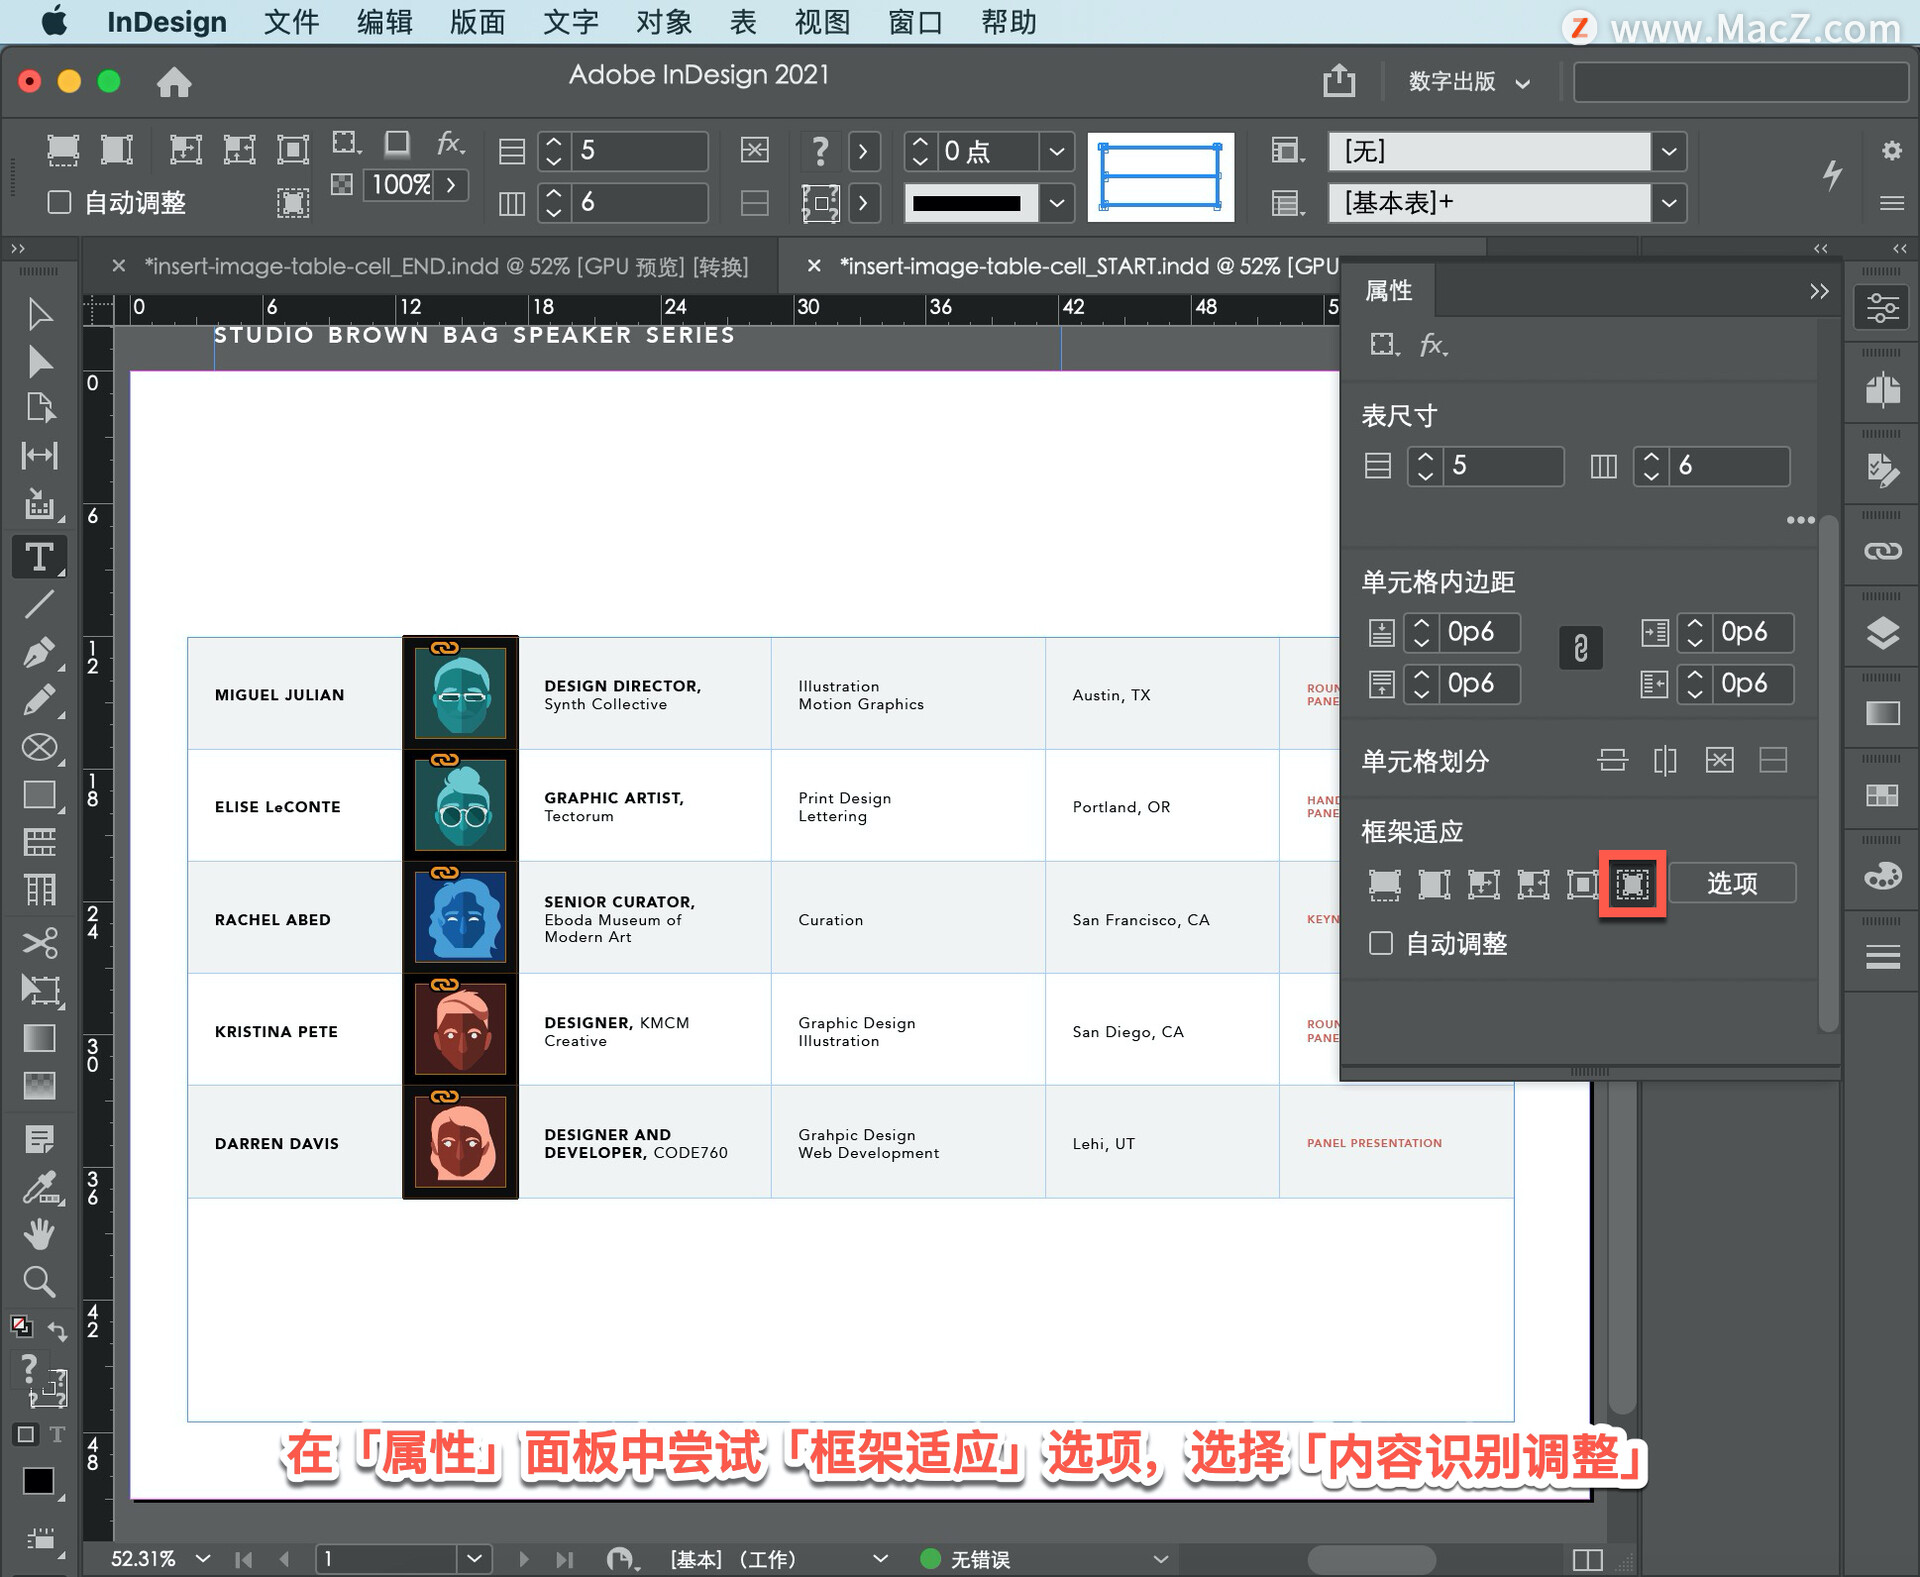Open the 对象 menu
Screen dimensions: 1920x1577
click(x=664, y=22)
